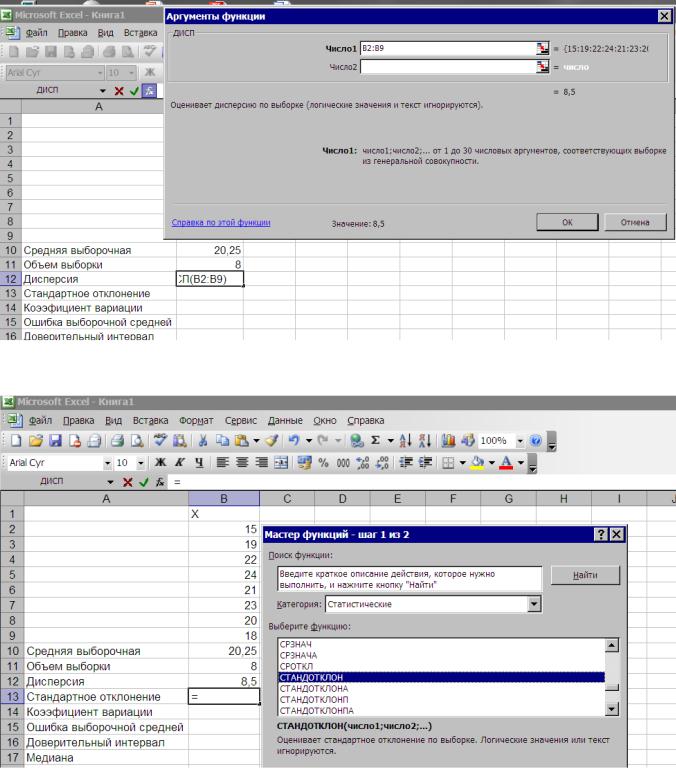Viewport: 676px width, 768px height.
Task: Open Справка menu
Action: click(365, 420)
